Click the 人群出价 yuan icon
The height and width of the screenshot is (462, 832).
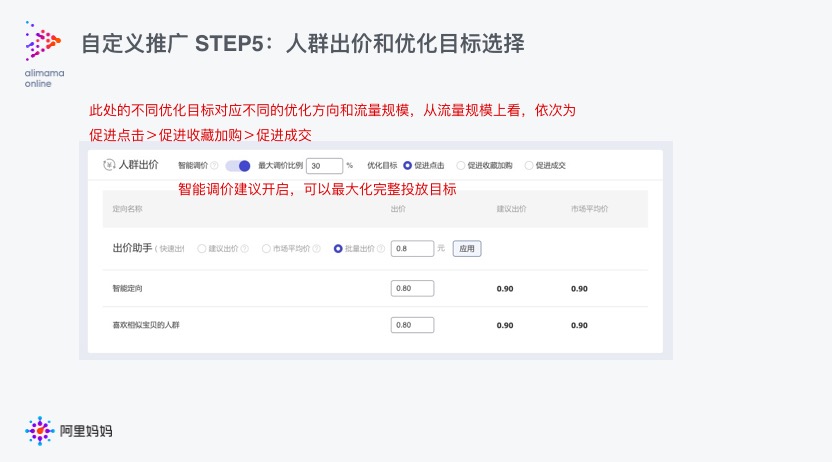(x=109, y=165)
